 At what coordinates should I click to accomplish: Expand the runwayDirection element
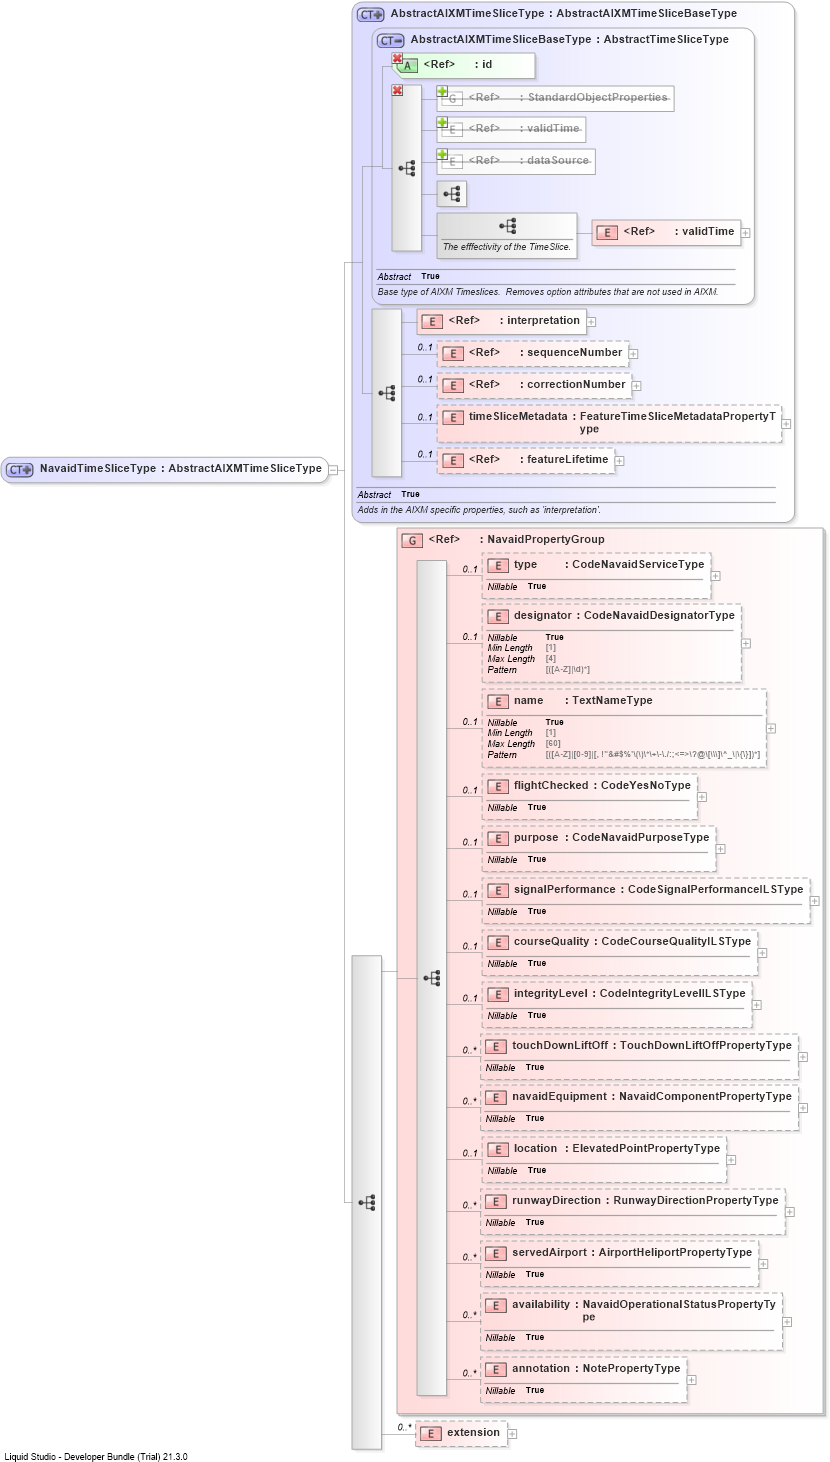point(790,1212)
